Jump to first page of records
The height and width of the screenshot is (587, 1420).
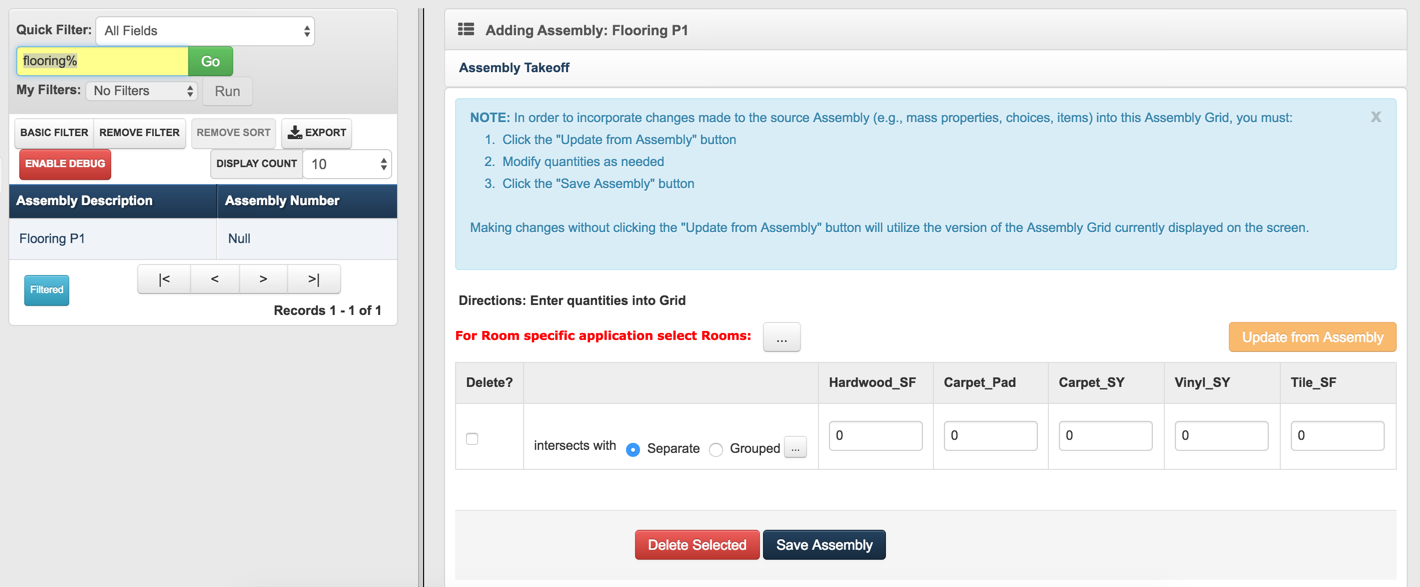163,279
